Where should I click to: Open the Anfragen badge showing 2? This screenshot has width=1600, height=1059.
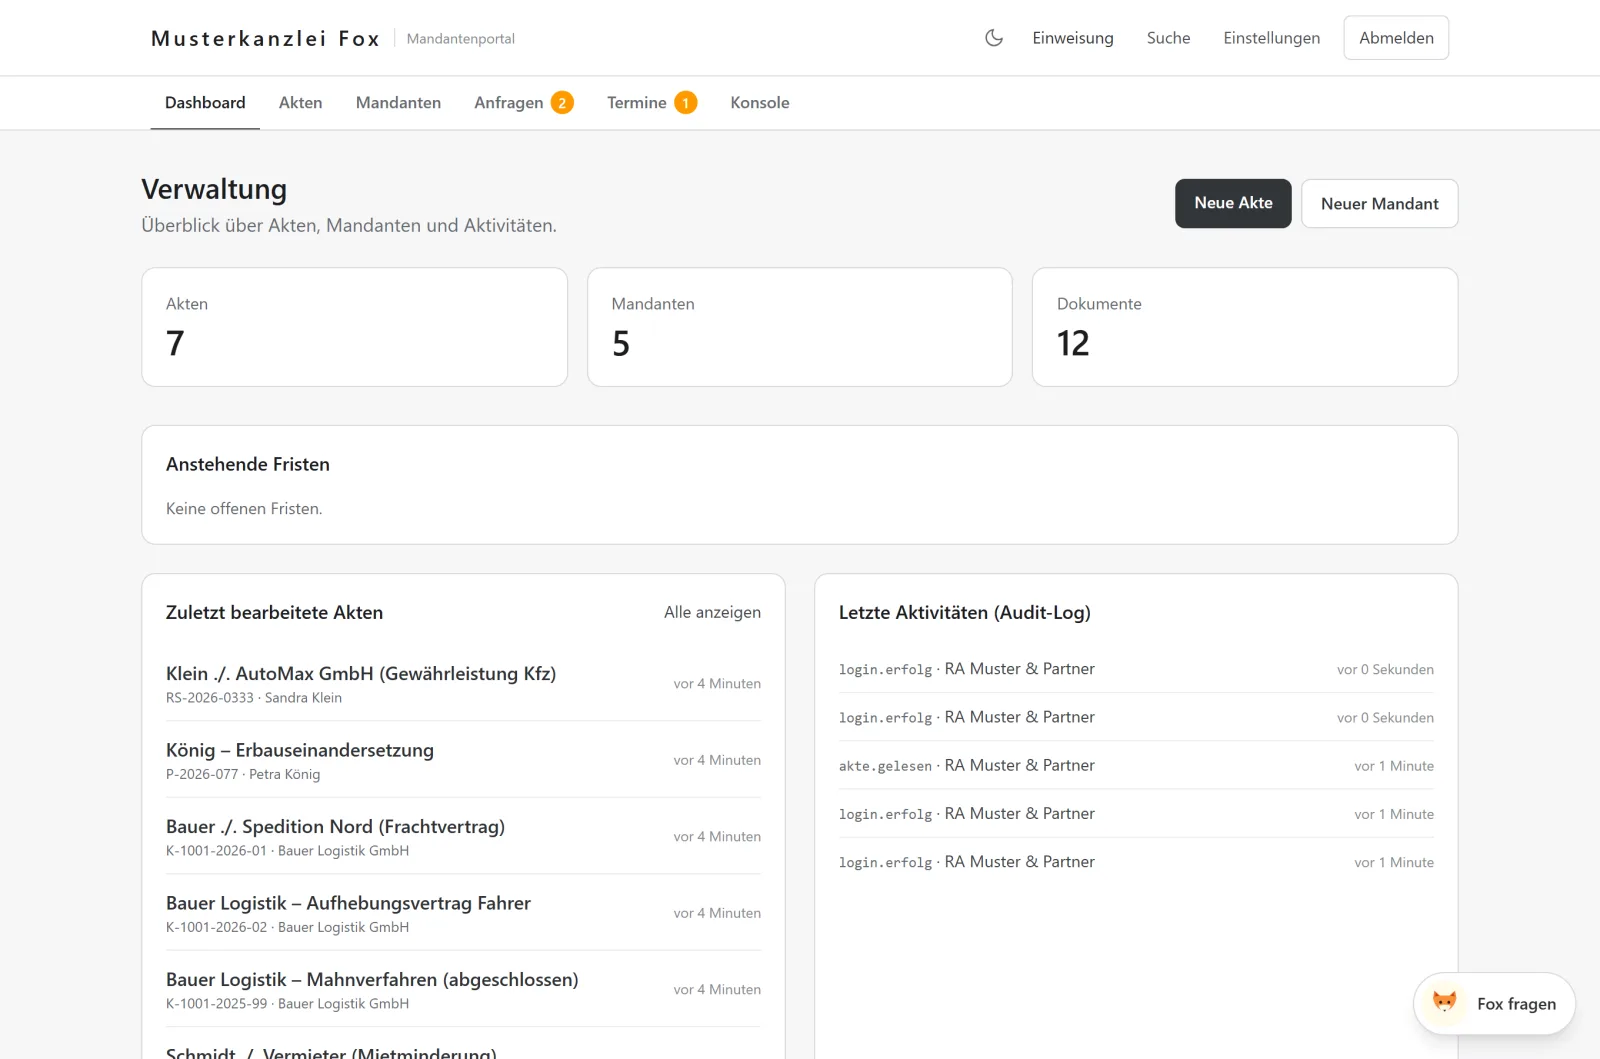(x=562, y=103)
